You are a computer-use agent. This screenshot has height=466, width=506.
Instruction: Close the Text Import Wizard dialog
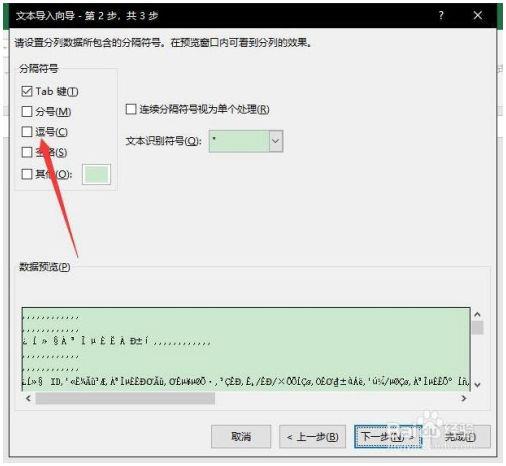[x=477, y=15]
